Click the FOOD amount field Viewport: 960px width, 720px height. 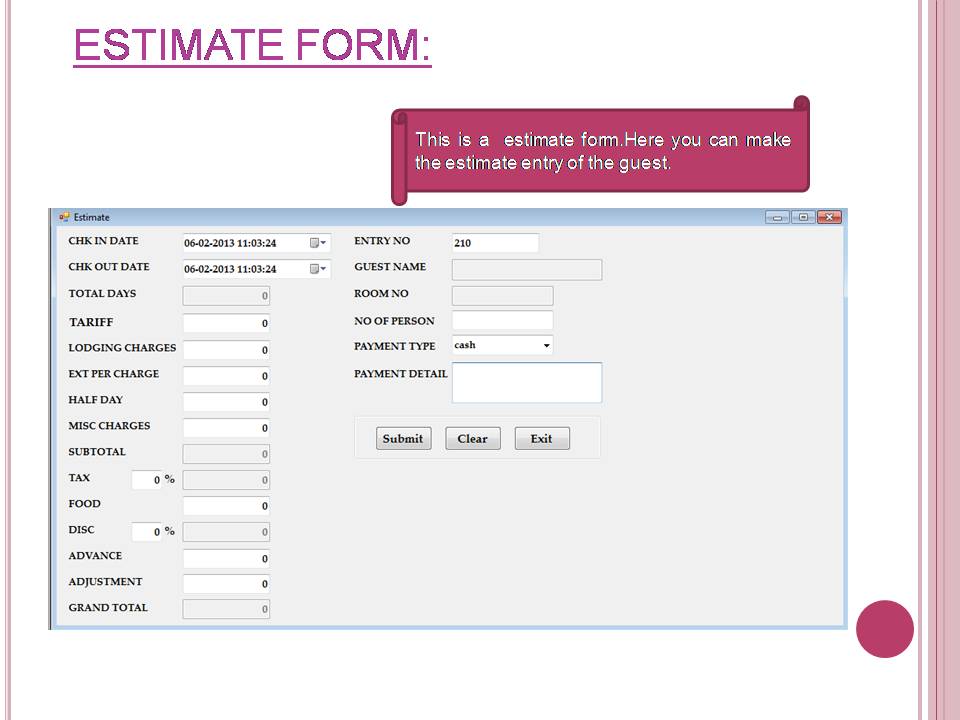[x=226, y=506]
